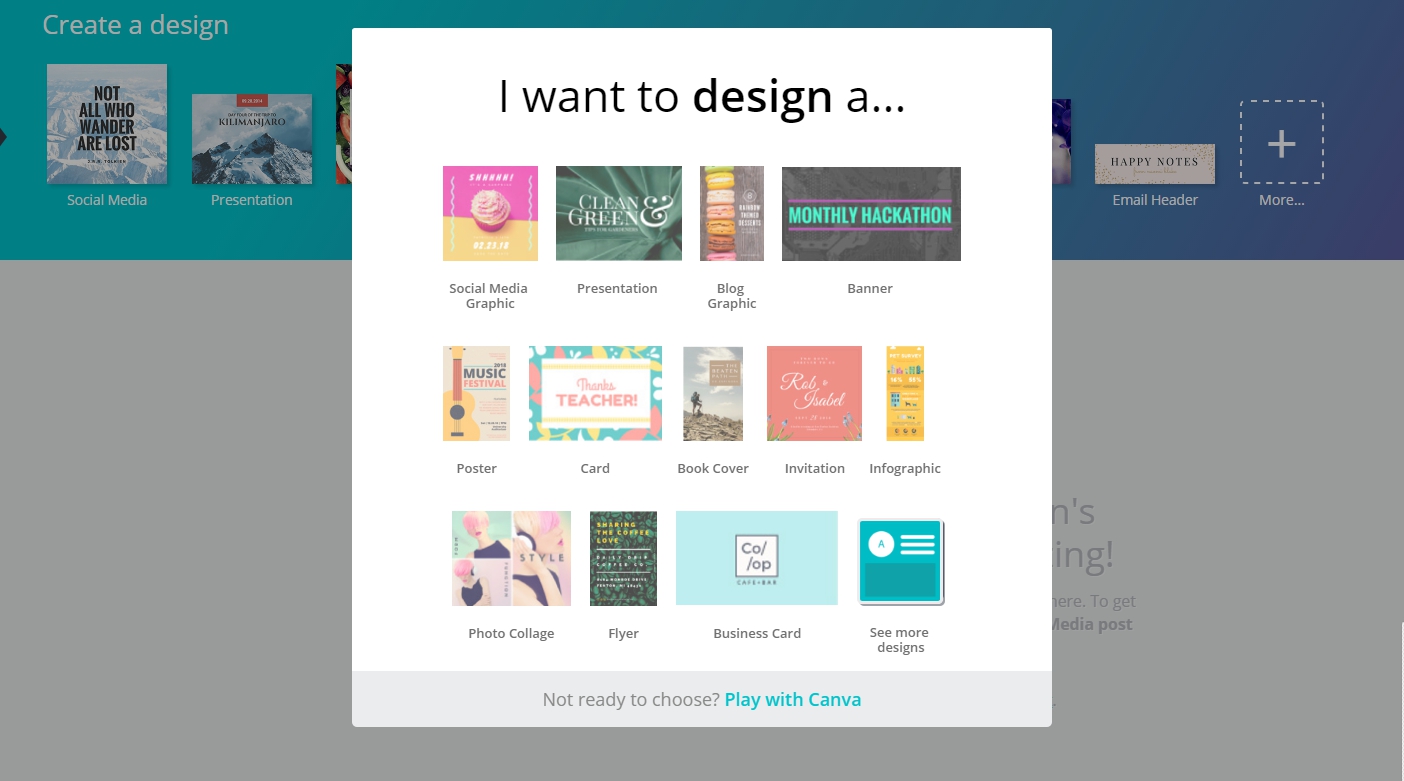This screenshot has height=781, width=1404.
Task: Select the Monthly Hackathon Banner thumbnail
Action: pos(871,213)
